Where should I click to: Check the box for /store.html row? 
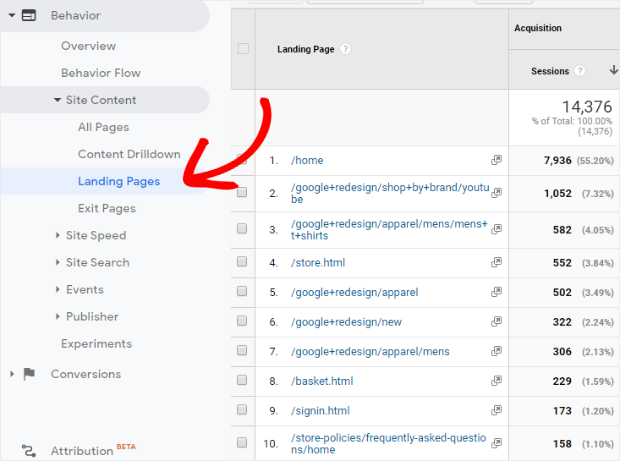(x=242, y=264)
